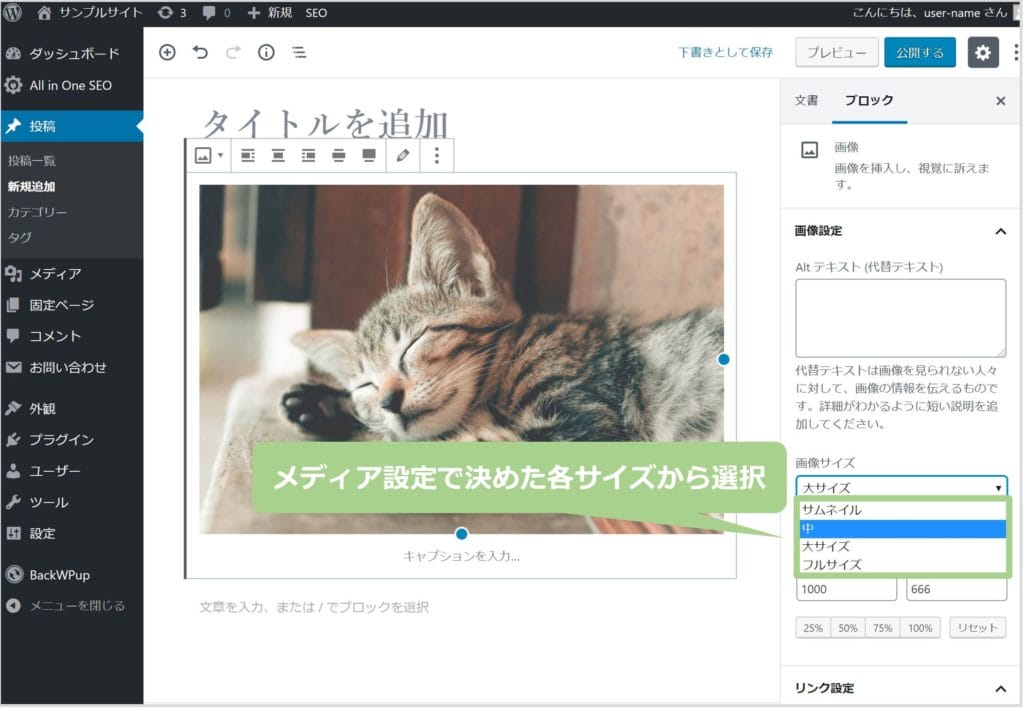Click the undo arrow icon
Screen dimensions: 1024x708
pyautogui.click(x=200, y=53)
